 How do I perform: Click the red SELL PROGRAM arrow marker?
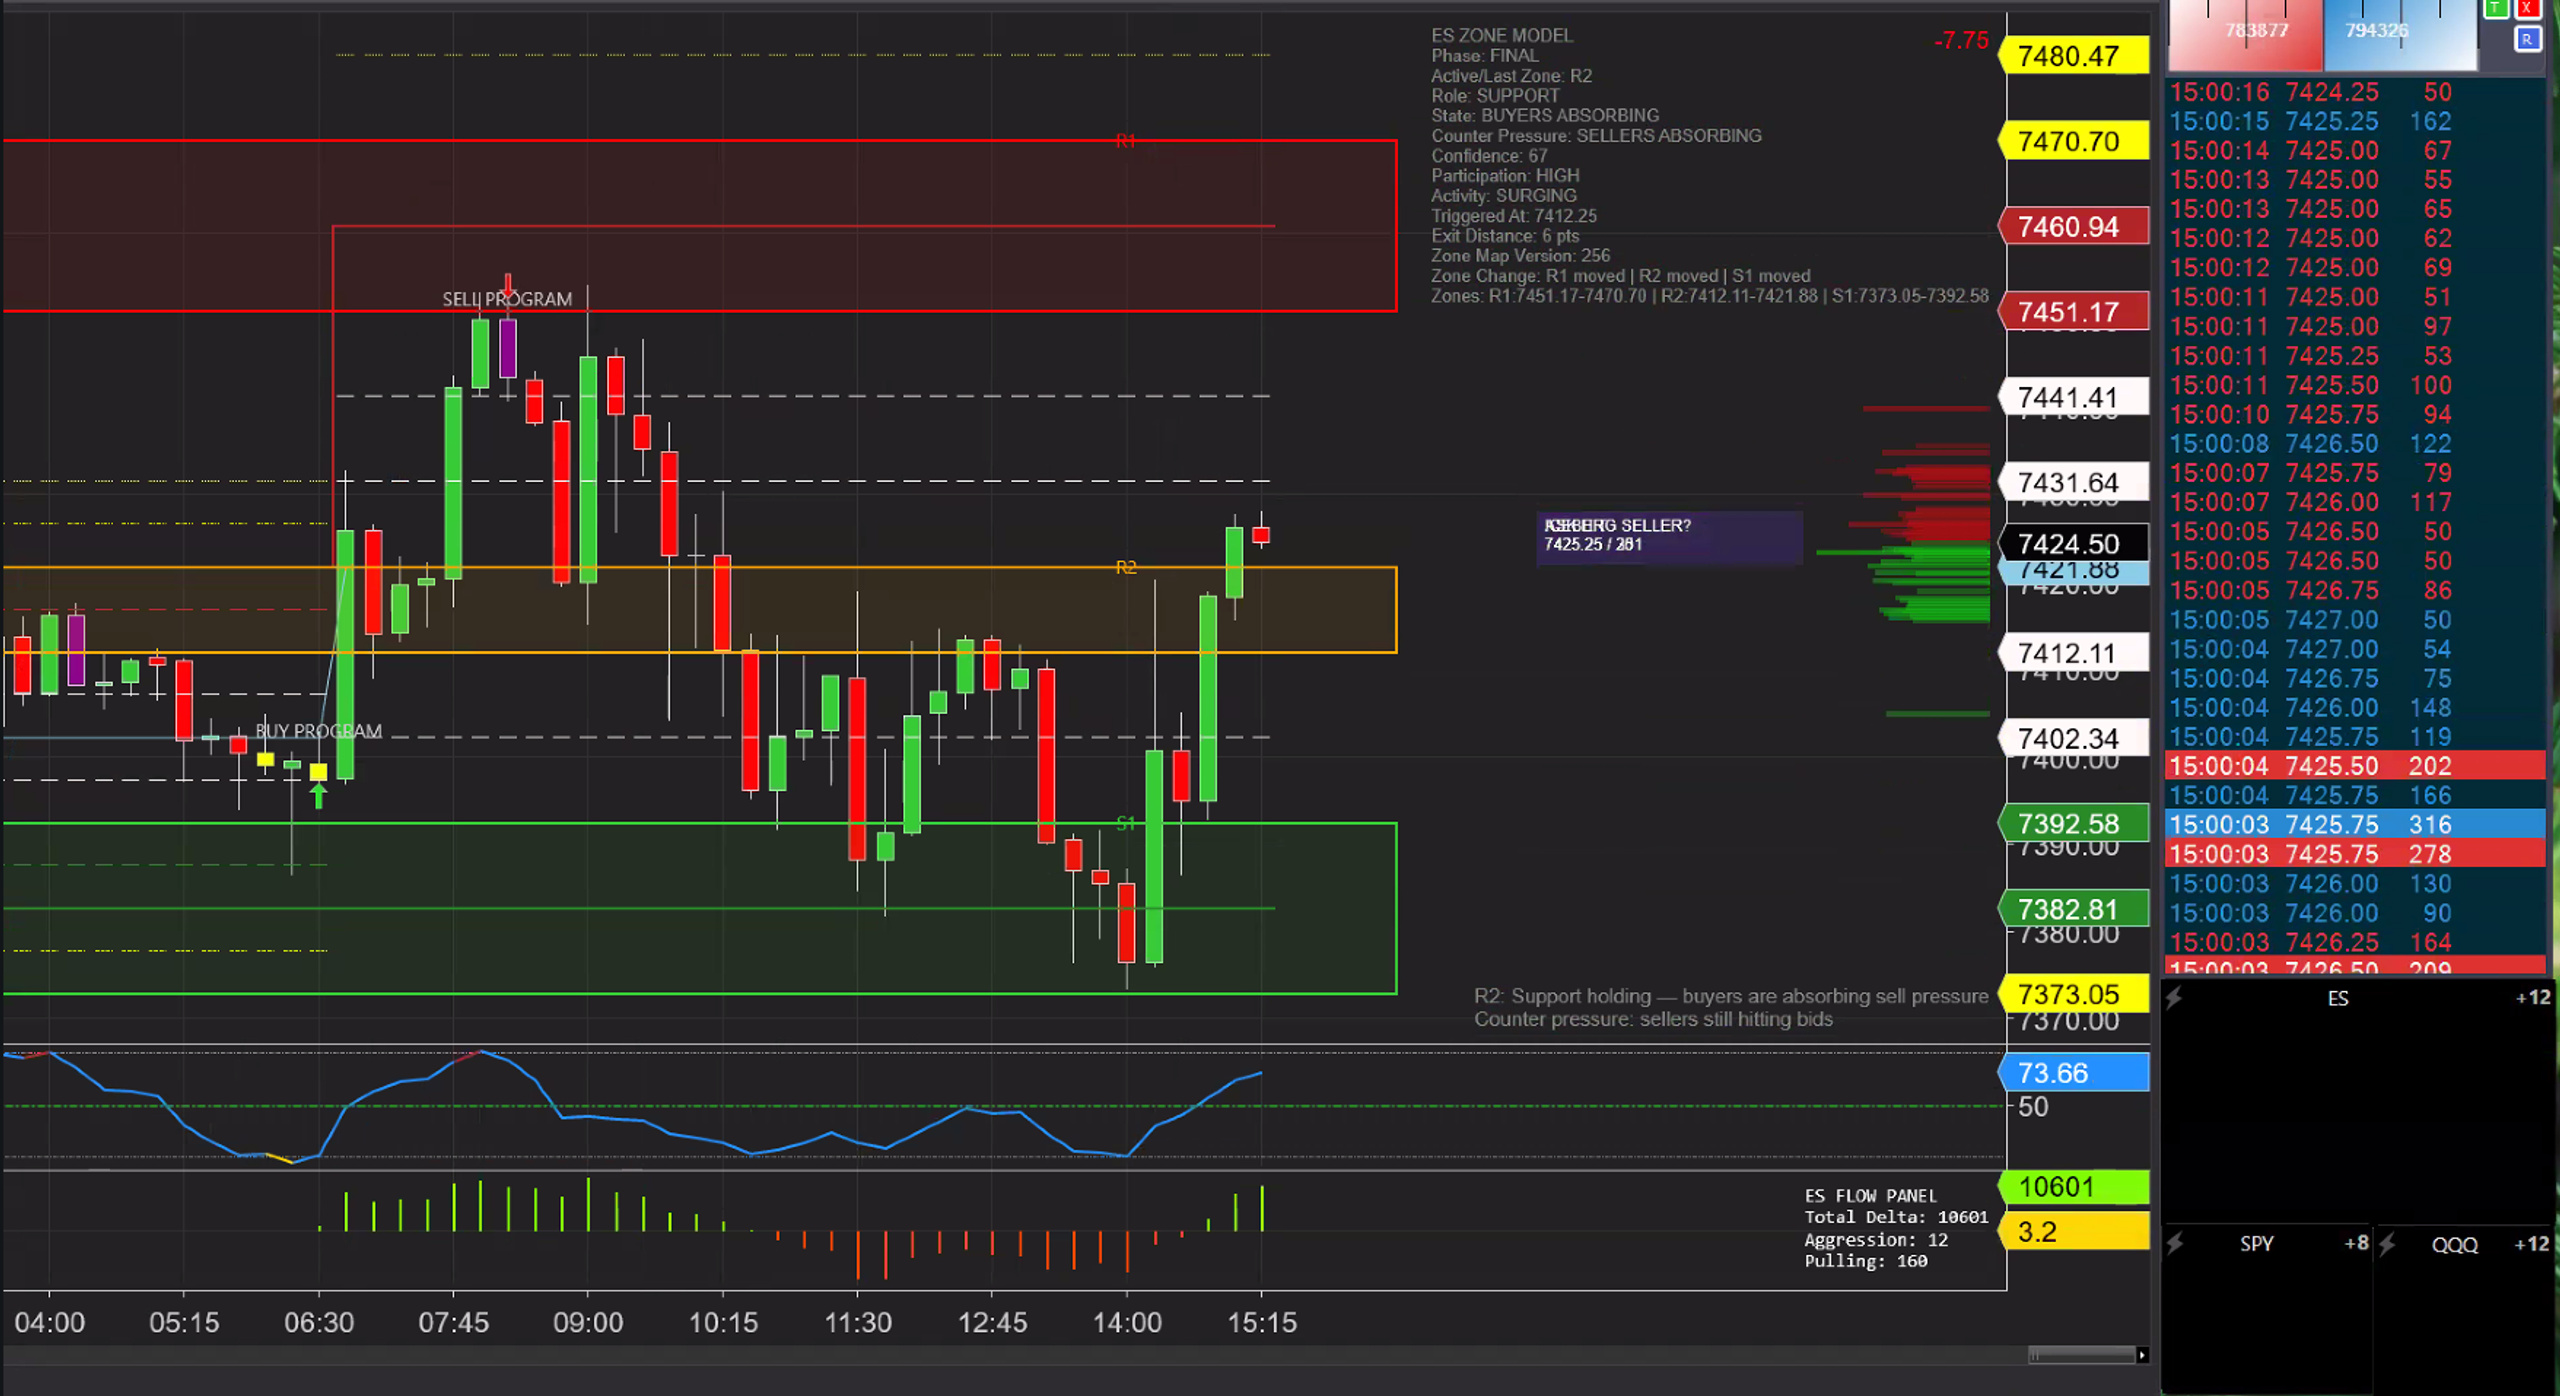click(x=508, y=287)
